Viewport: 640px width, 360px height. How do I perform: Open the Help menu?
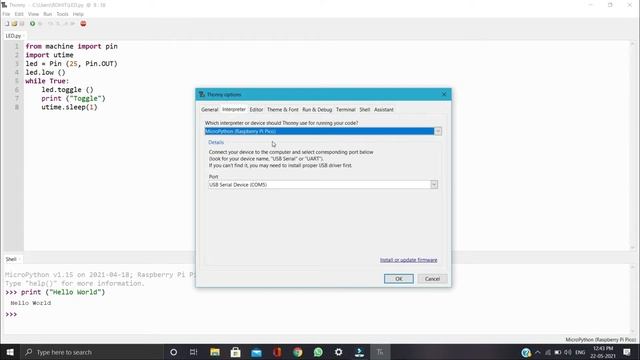pyautogui.click(x=78, y=14)
